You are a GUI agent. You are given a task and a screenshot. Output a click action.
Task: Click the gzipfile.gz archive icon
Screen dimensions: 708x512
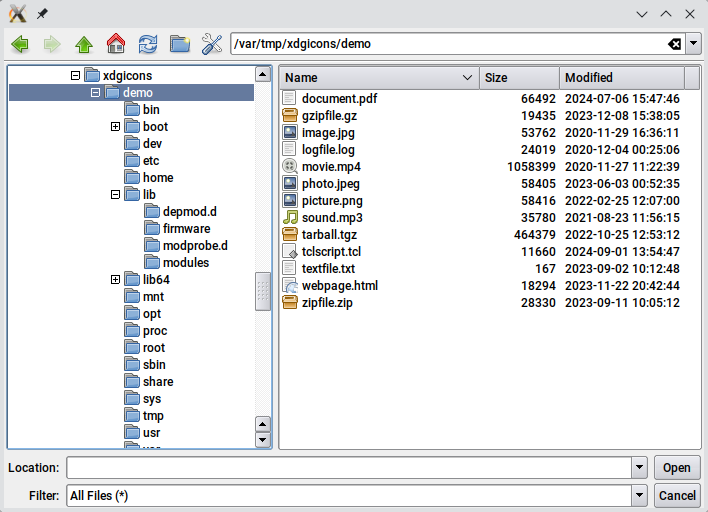tap(290, 116)
